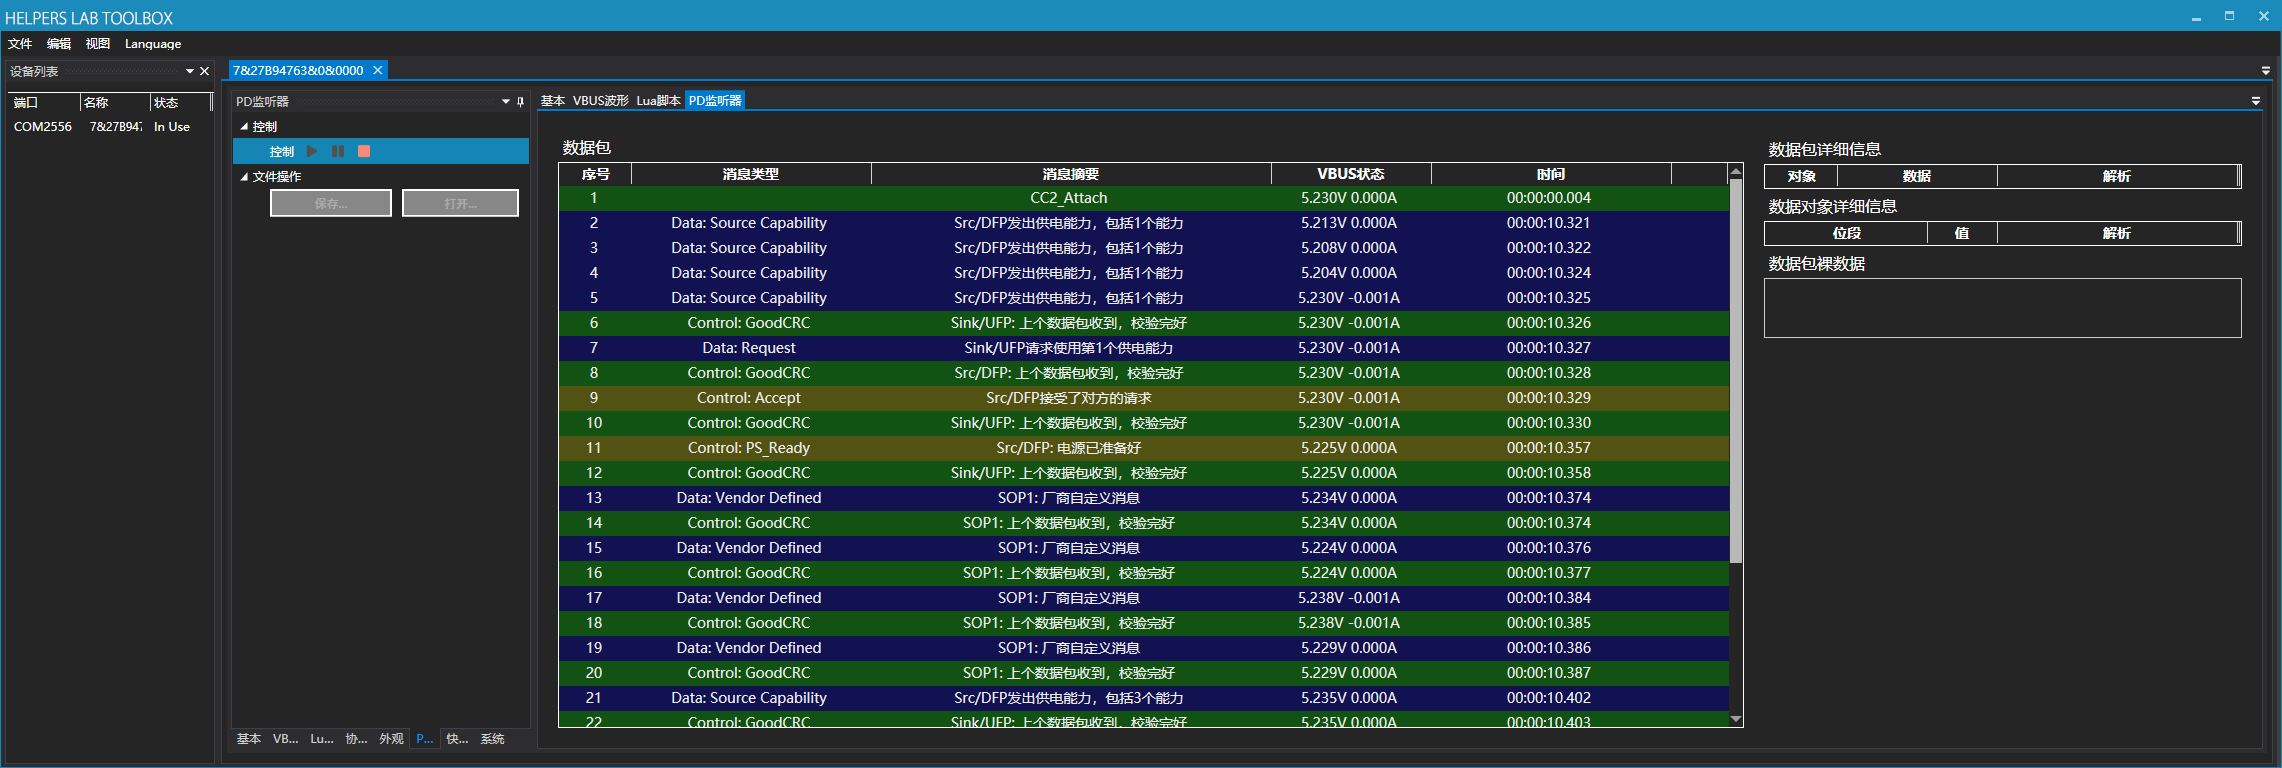Switch to bottom 系统 panel tab
This screenshot has width=2282, height=768.
pos(493,739)
